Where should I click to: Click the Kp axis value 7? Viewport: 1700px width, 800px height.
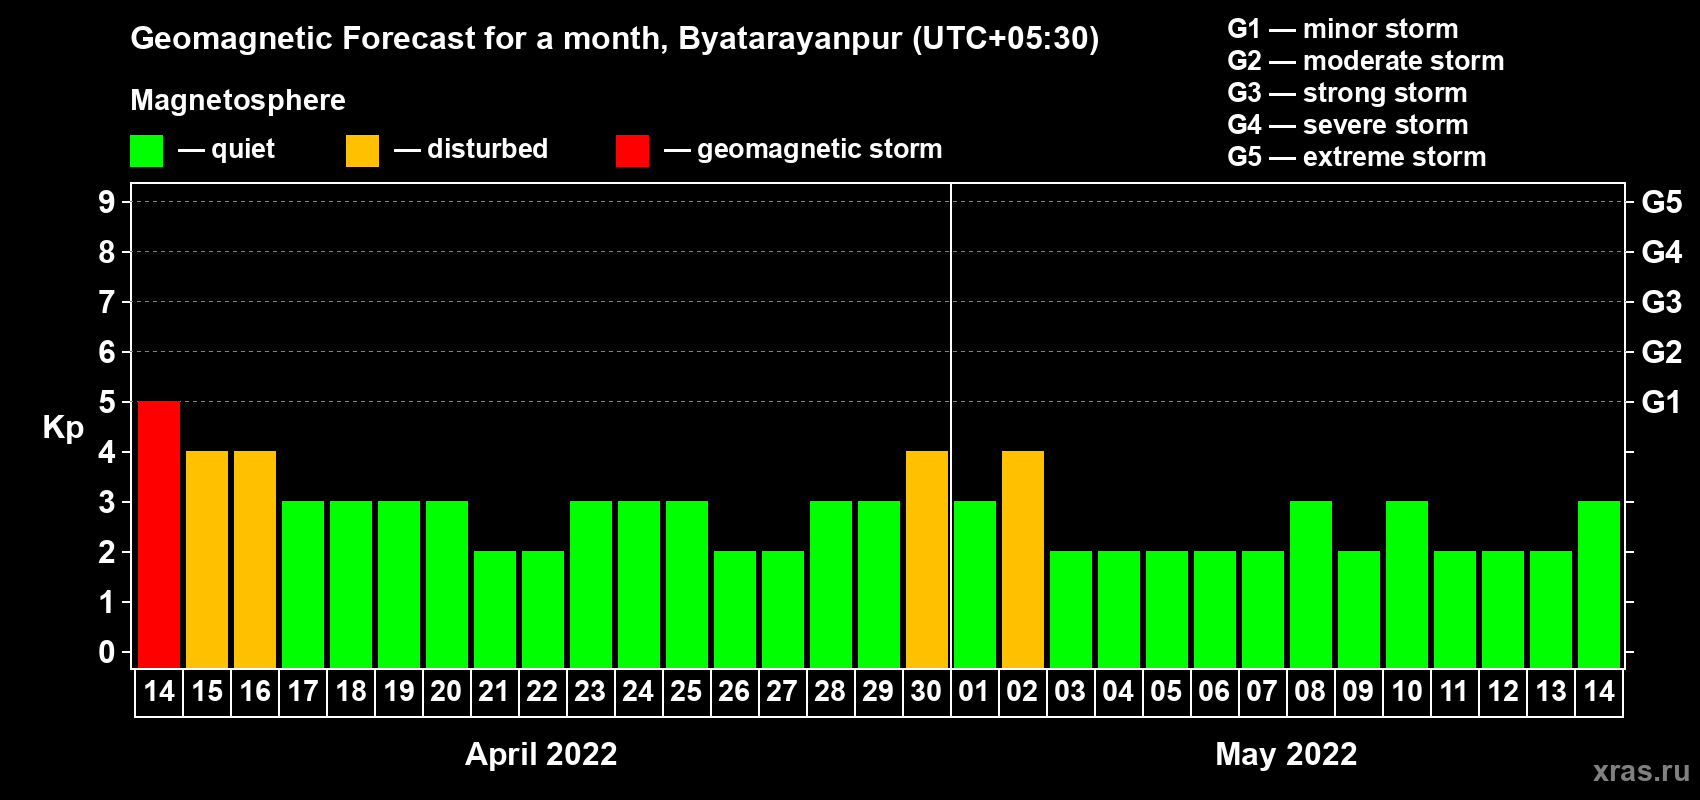107,302
